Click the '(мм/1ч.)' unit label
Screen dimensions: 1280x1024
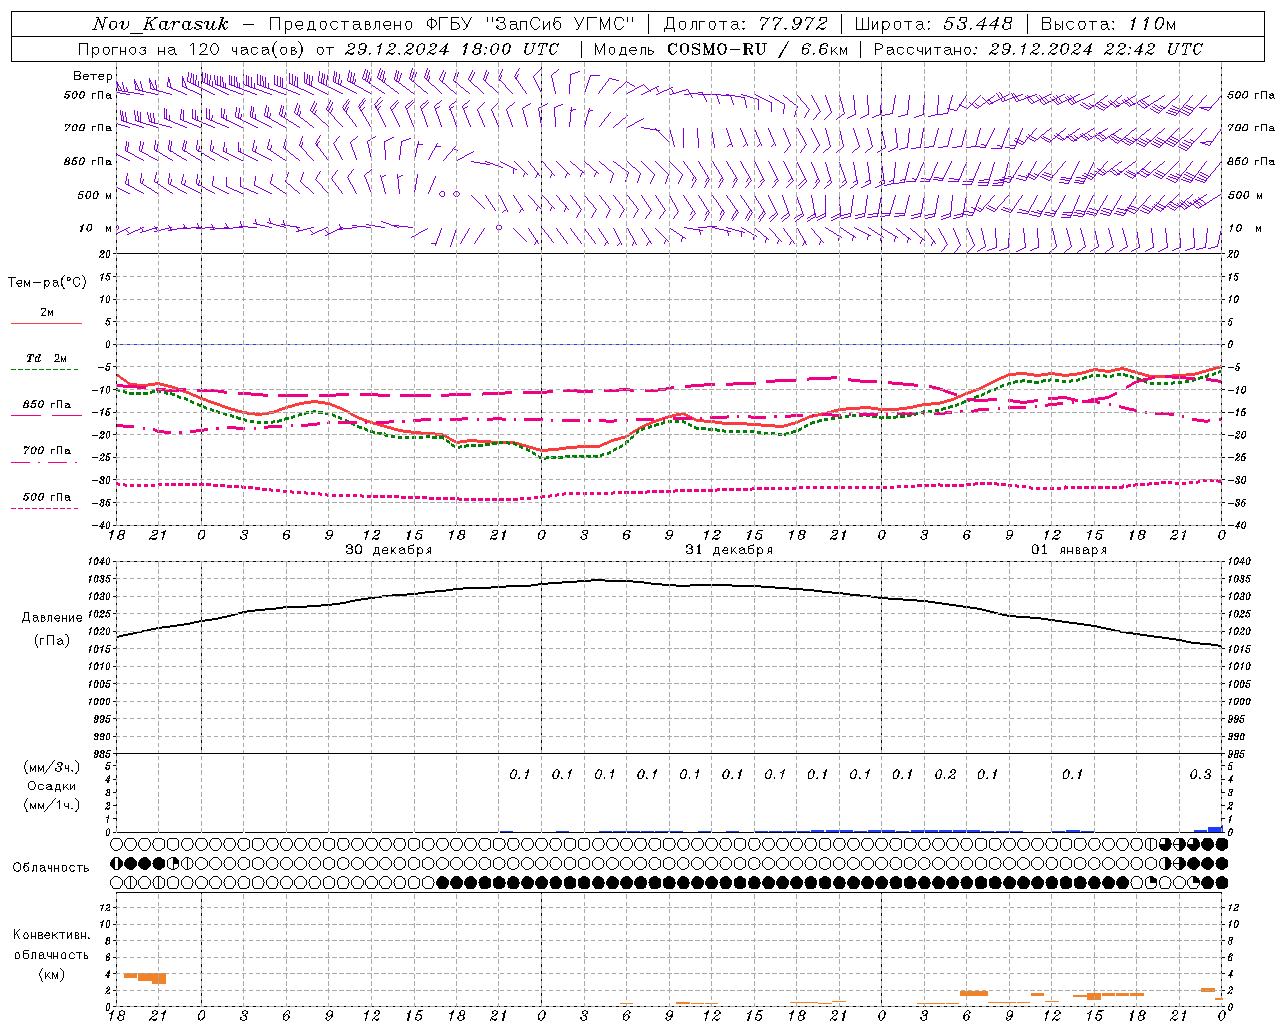coord(51,805)
